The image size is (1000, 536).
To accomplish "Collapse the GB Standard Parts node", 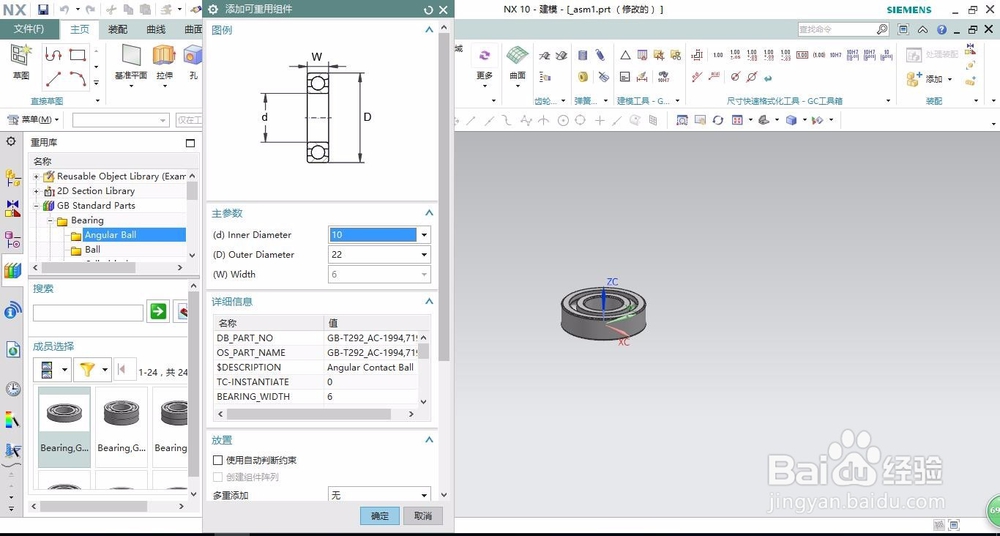I will [x=36, y=206].
